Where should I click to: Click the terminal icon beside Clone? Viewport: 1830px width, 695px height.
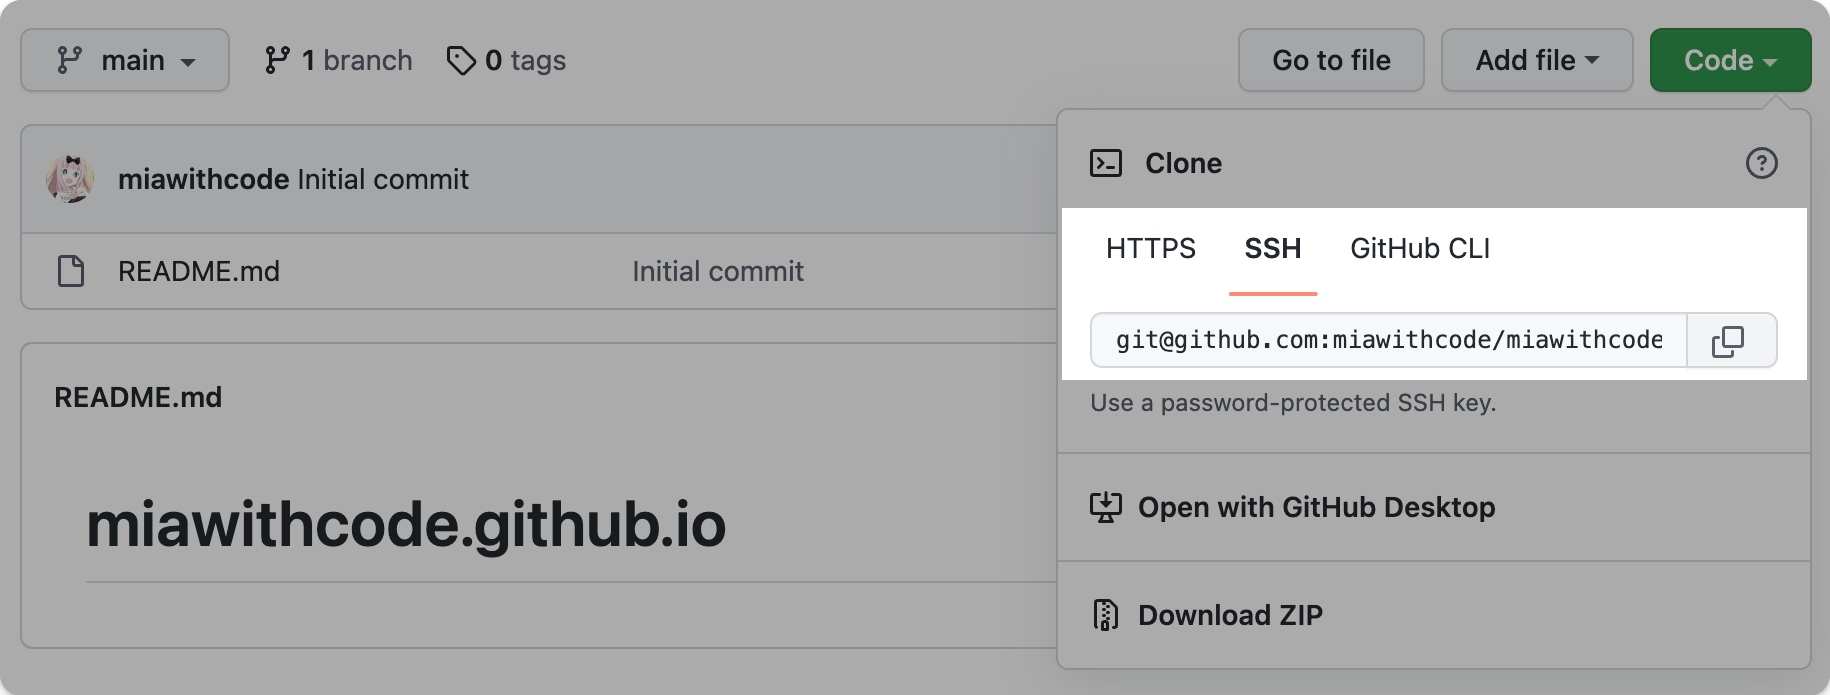tap(1105, 163)
